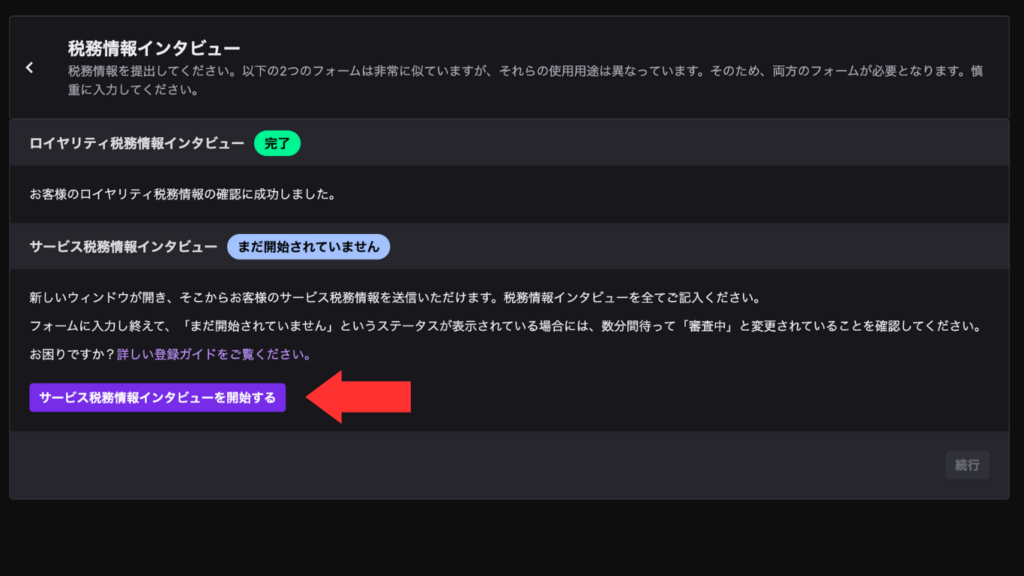Go back using the left chevron arrow

coord(29,68)
